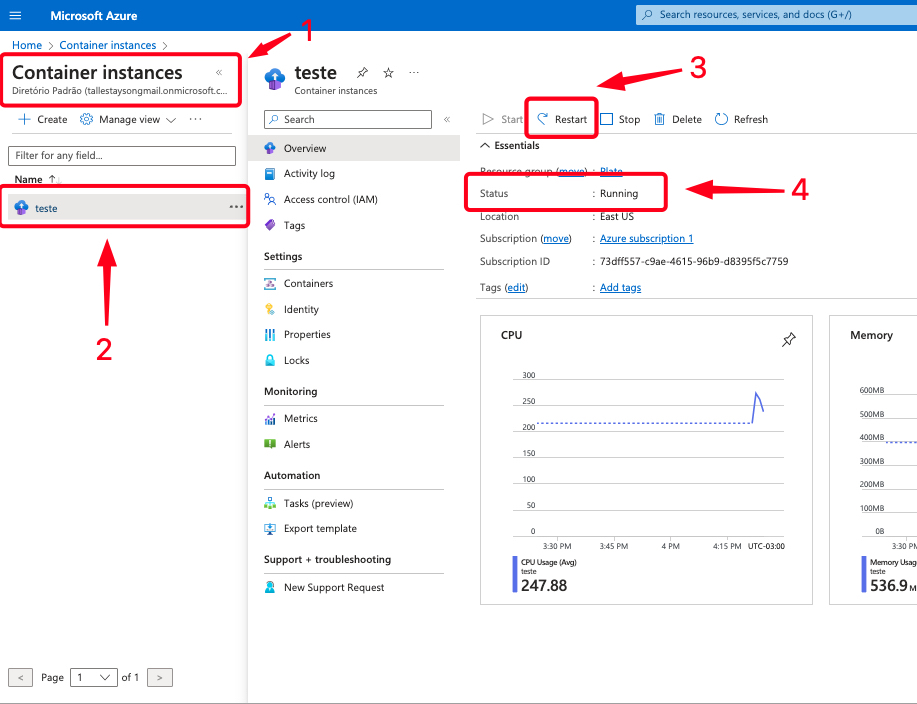The image size is (917, 704).
Task: Open more options ellipsis for teste row
Action: pos(236,207)
